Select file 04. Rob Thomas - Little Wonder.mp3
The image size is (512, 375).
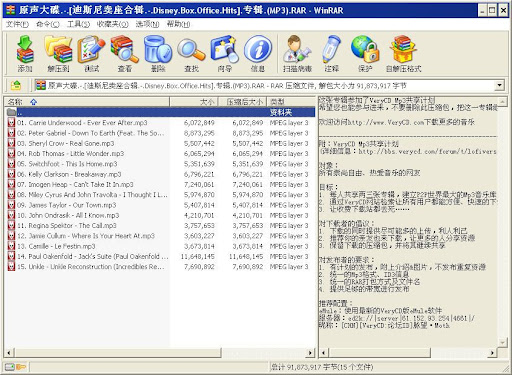pos(70,154)
